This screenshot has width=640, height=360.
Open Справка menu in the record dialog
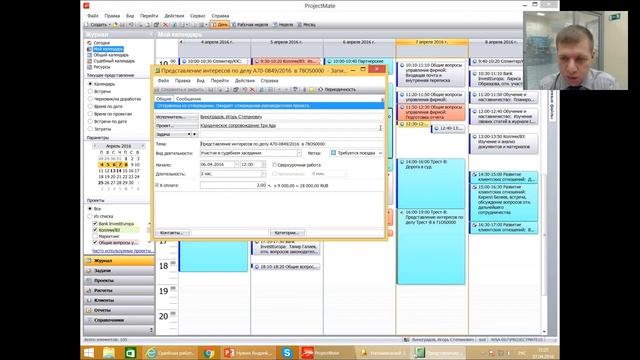pos(269,81)
